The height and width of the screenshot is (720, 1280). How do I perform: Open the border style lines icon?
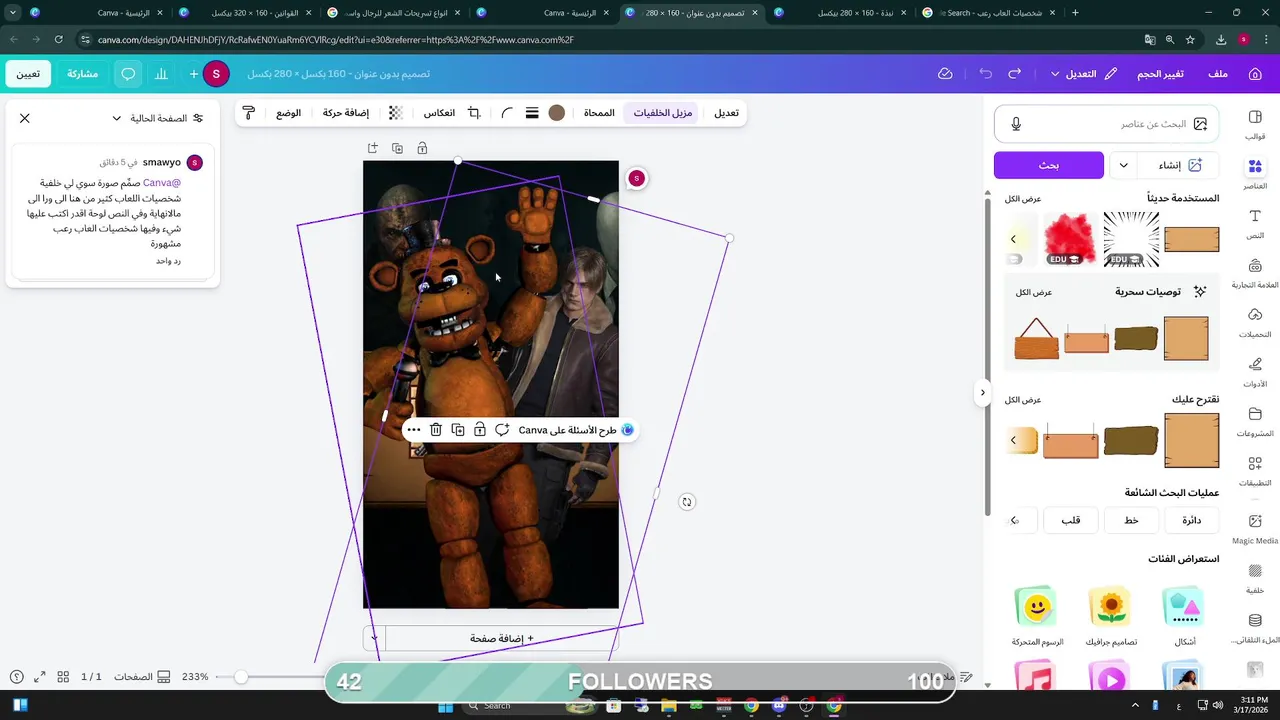pyautogui.click(x=532, y=113)
